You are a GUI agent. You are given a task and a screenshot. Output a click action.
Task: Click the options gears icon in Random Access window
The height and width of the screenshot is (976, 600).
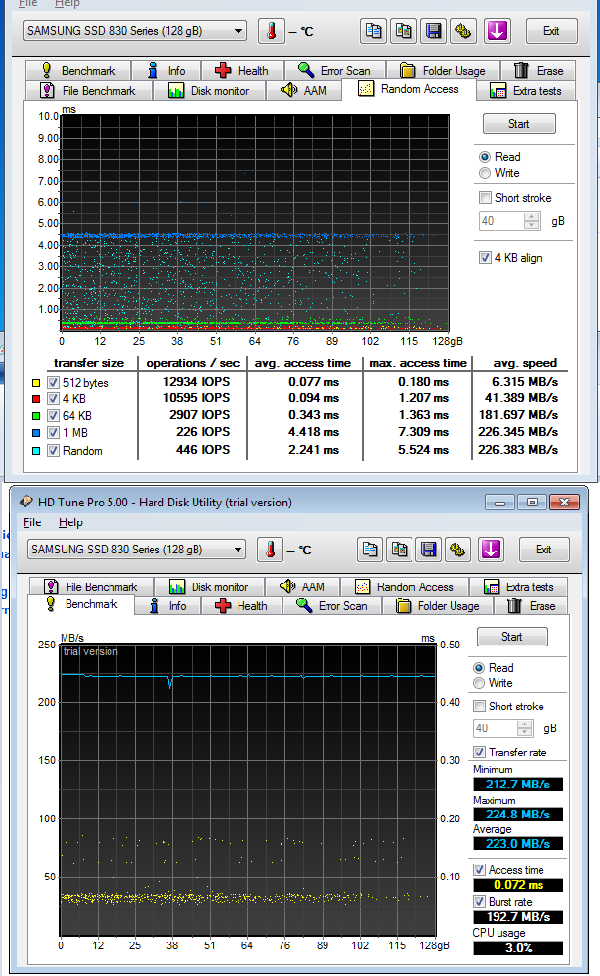point(463,31)
